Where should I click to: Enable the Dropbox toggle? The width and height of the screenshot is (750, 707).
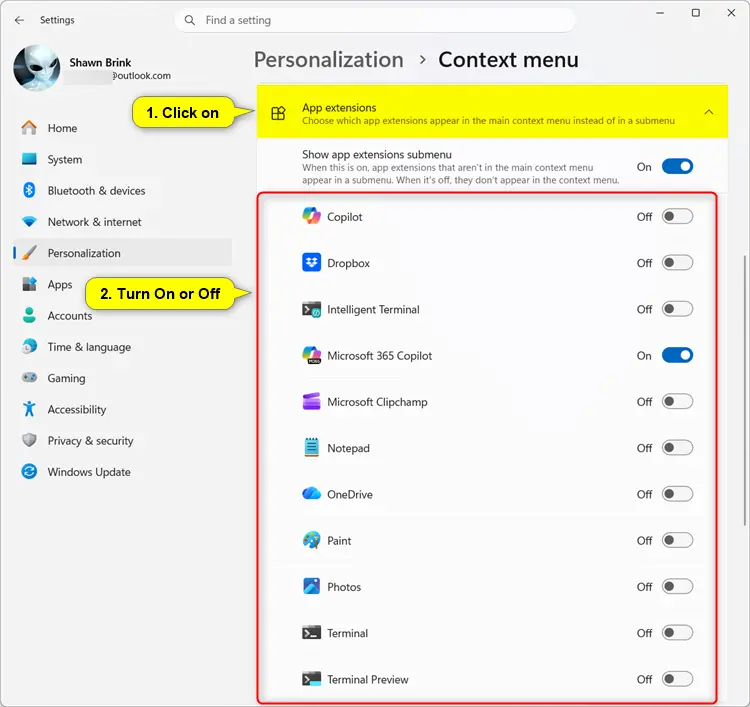677,263
